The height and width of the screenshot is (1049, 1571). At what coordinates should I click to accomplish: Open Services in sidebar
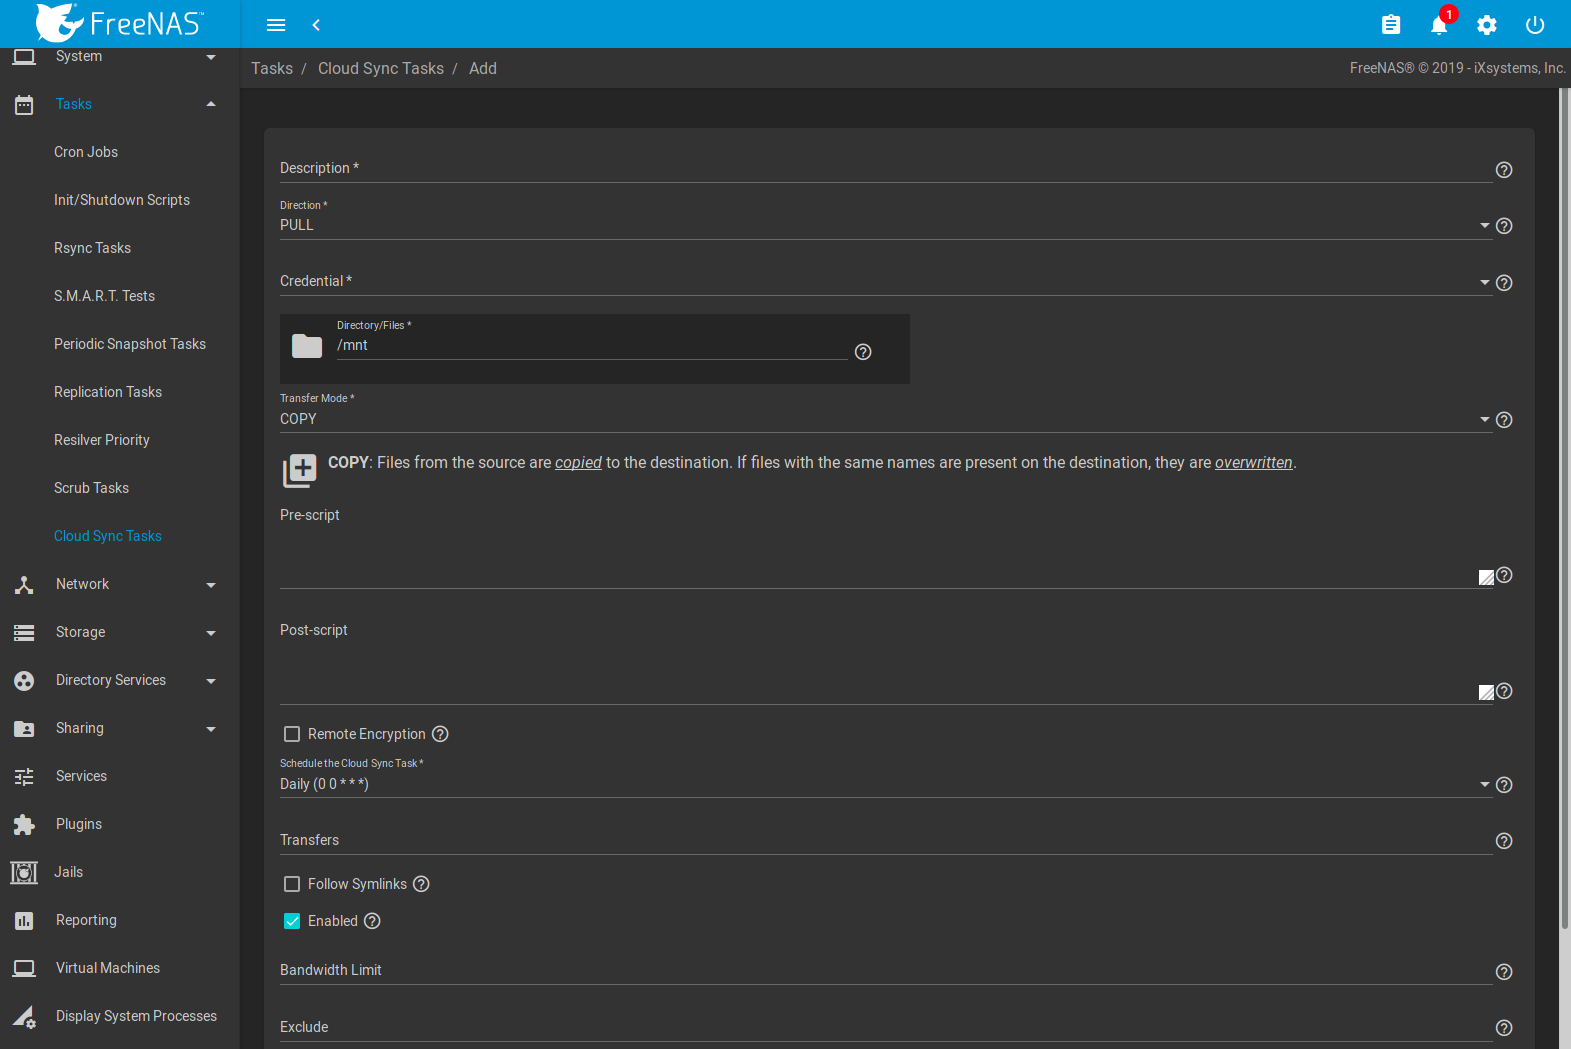pos(81,776)
